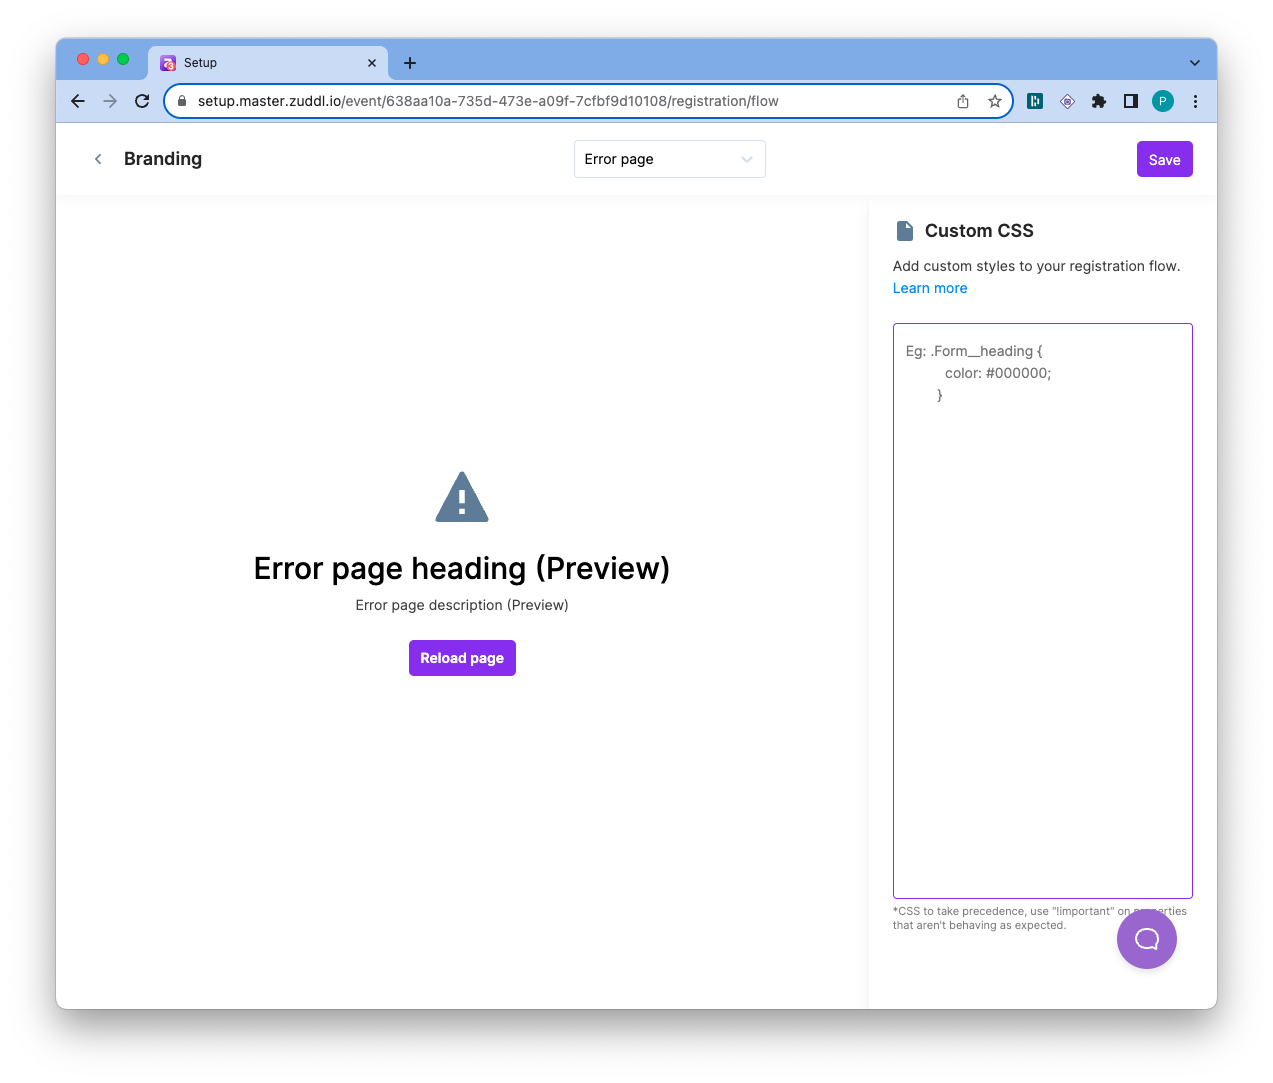The image size is (1273, 1083).
Task: Open a new browser tab
Action: point(409,62)
